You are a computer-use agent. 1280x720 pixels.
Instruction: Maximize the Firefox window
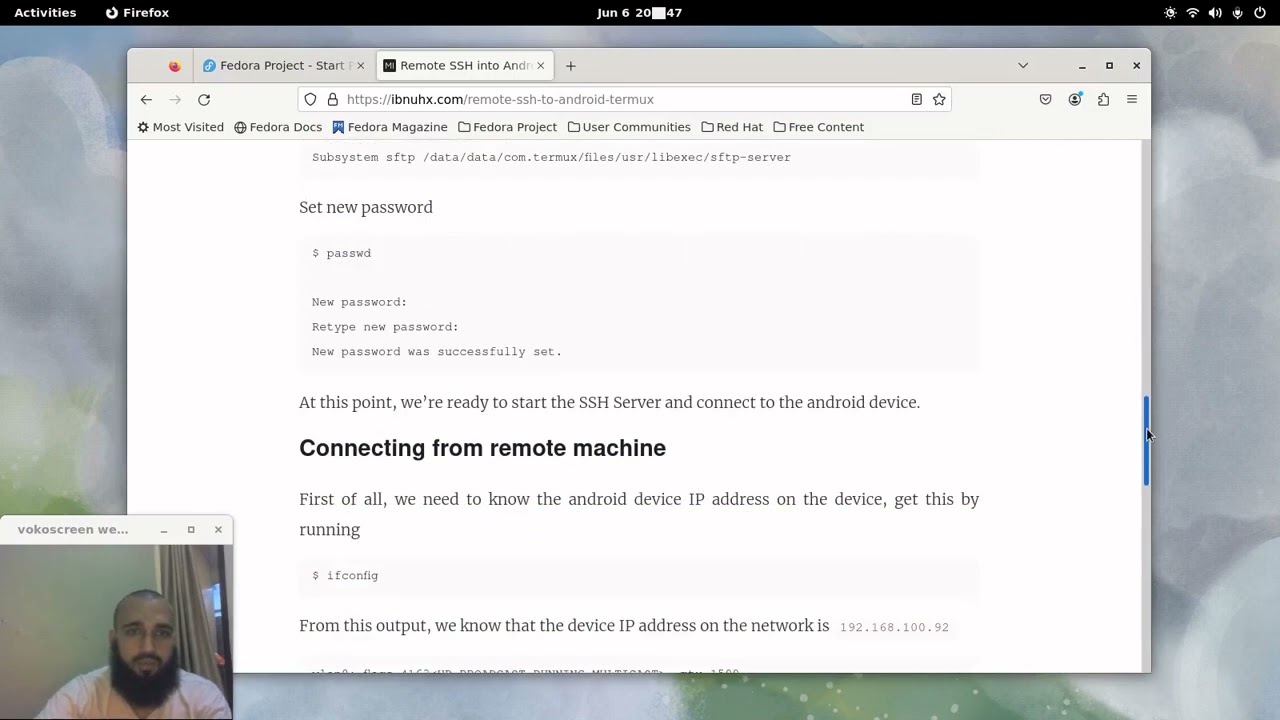tap(1109, 66)
